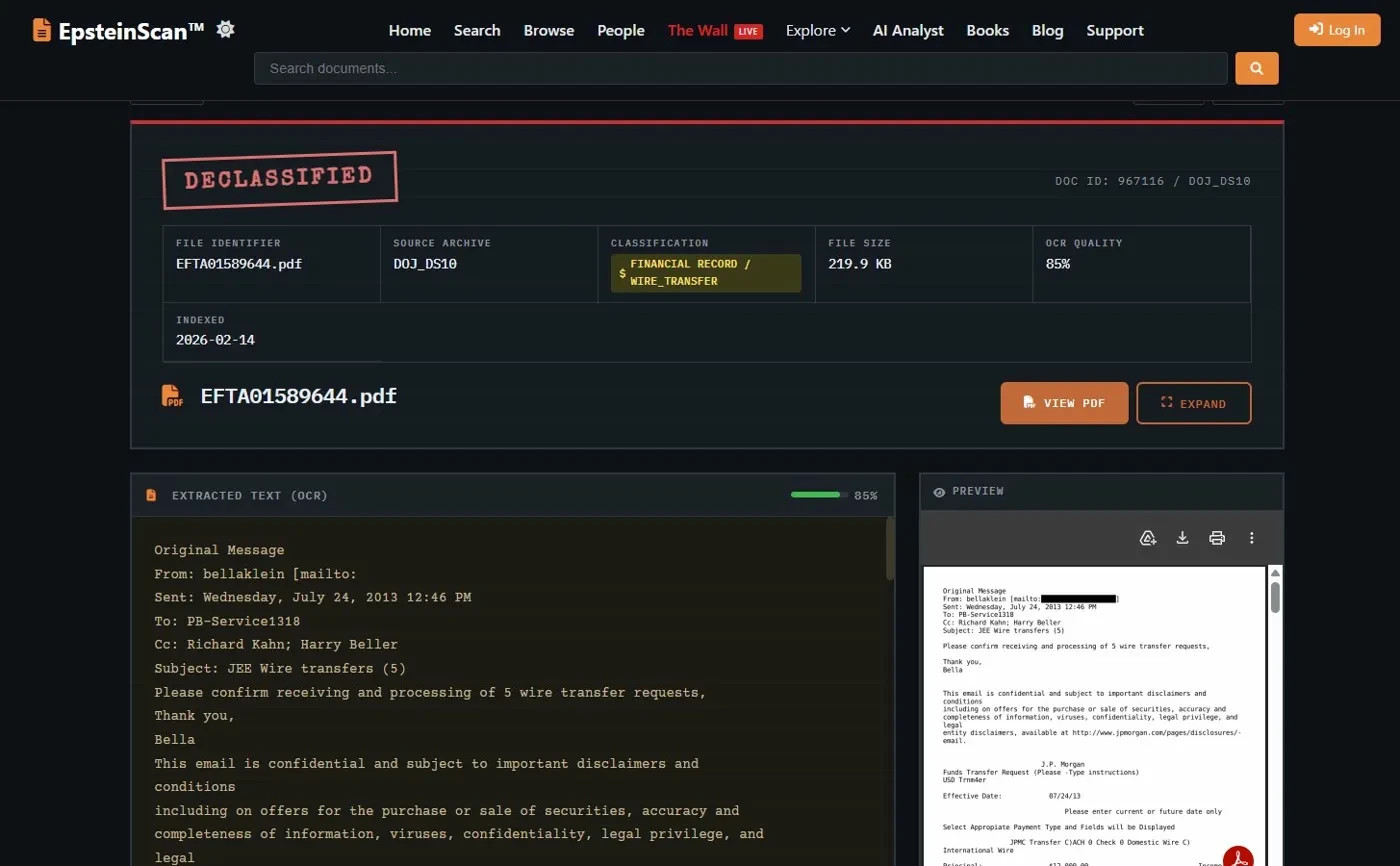Expand the Explore dropdown menu
This screenshot has height=866, width=1400.
point(818,30)
